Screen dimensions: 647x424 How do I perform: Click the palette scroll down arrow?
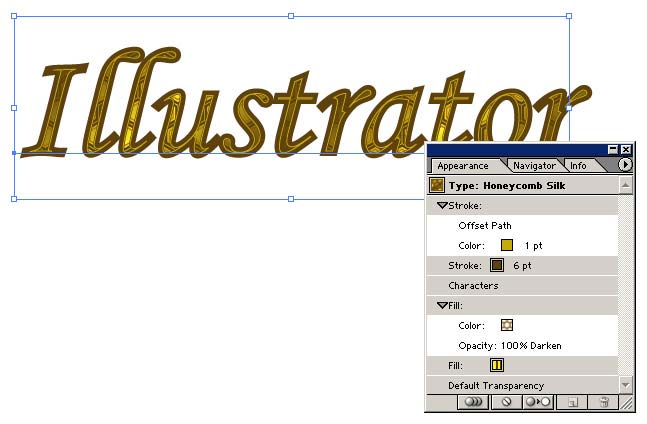point(626,385)
